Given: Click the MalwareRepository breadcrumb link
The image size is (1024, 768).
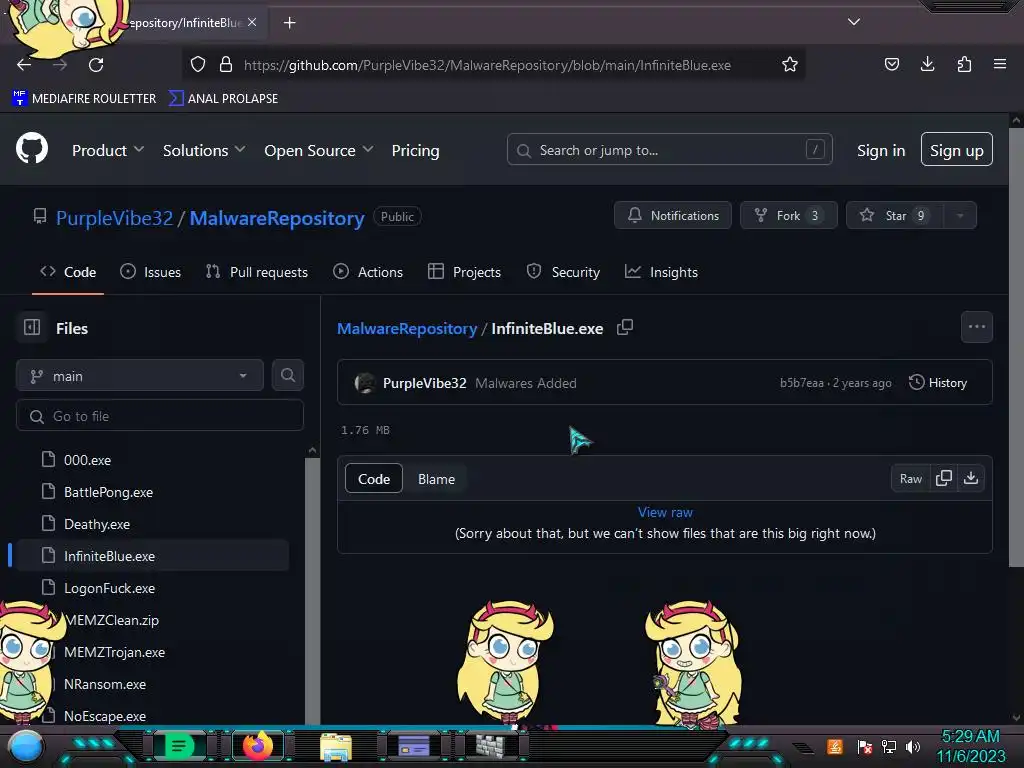Looking at the screenshot, I should click(x=407, y=328).
